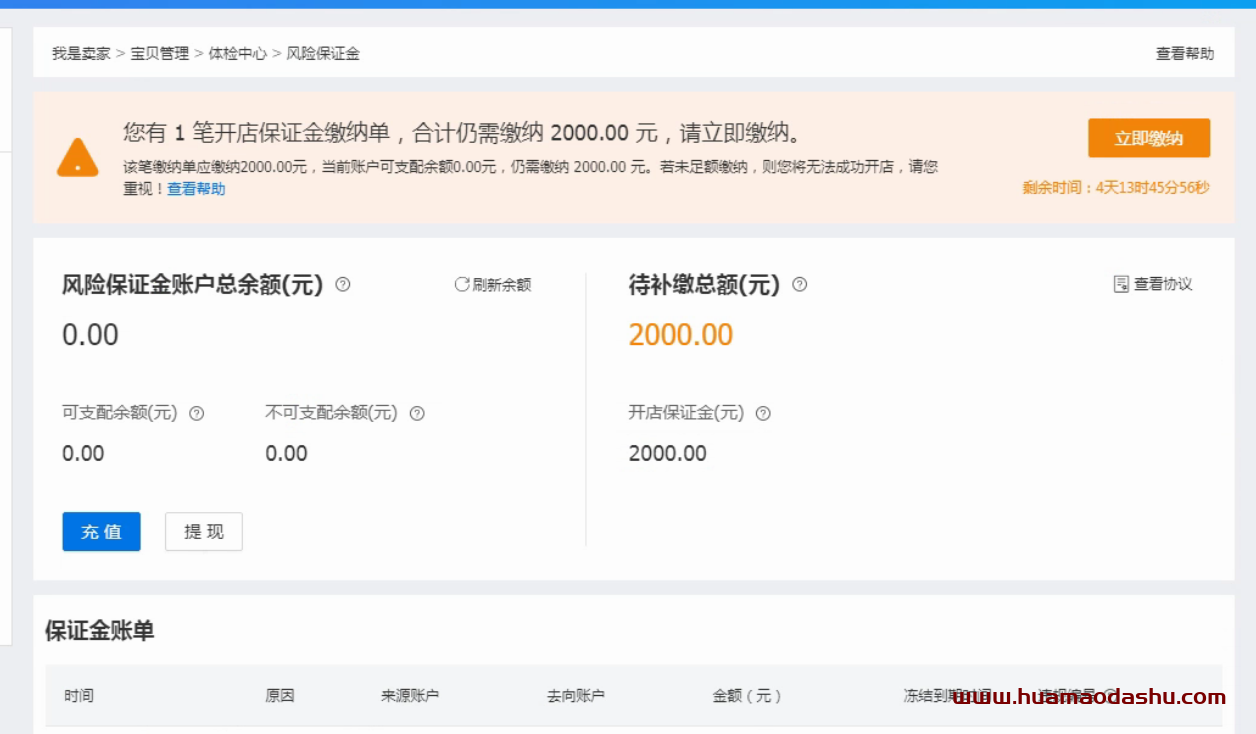Click help icon beside 待补缴总额
1256x734 pixels.
(x=799, y=285)
